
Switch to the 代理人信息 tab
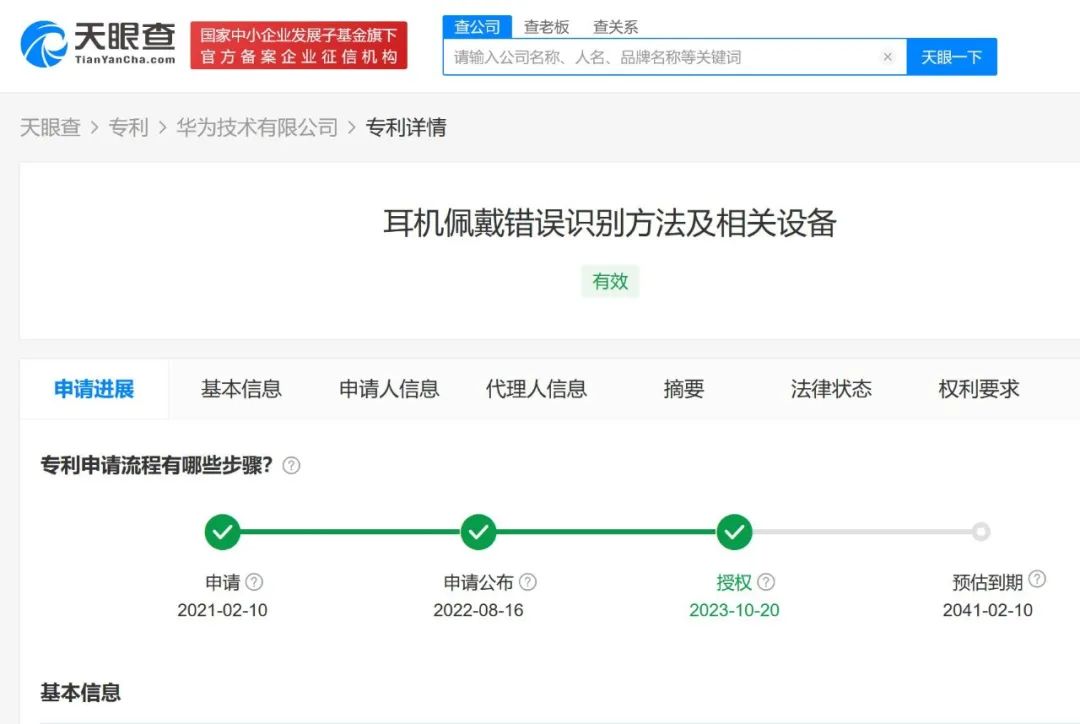click(x=536, y=389)
